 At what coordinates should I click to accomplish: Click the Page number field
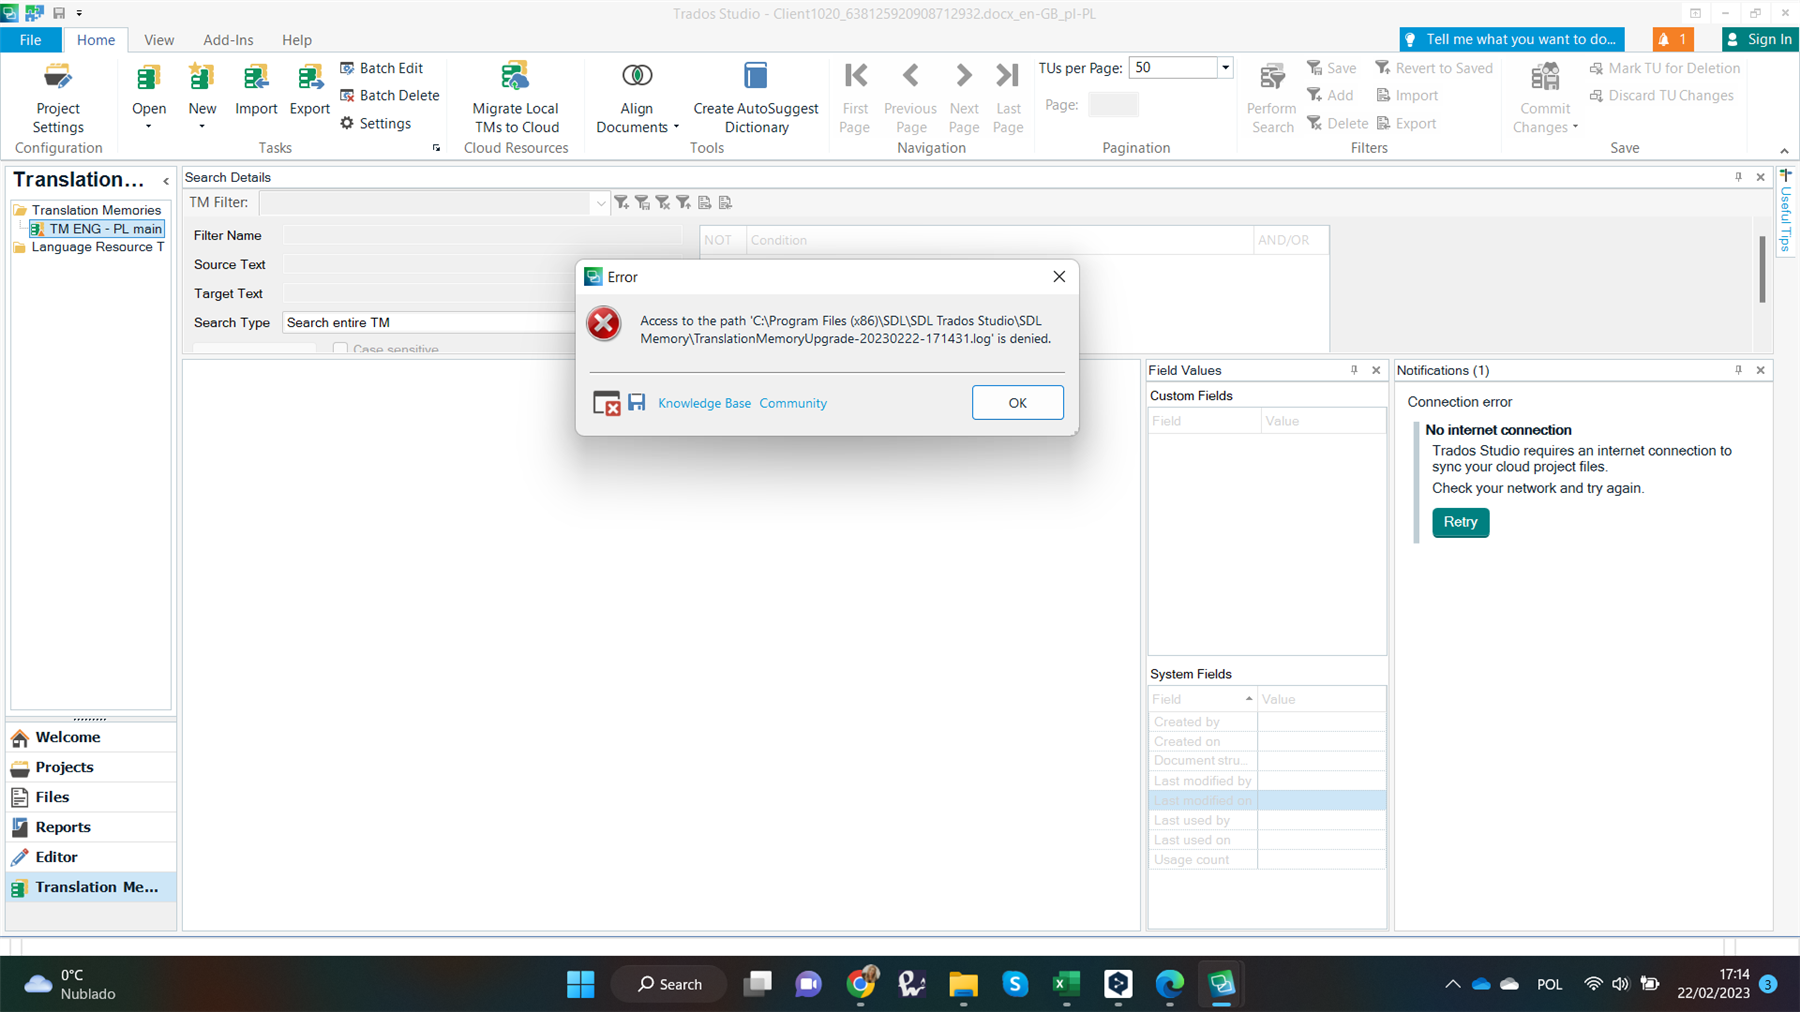pyautogui.click(x=1113, y=104)
